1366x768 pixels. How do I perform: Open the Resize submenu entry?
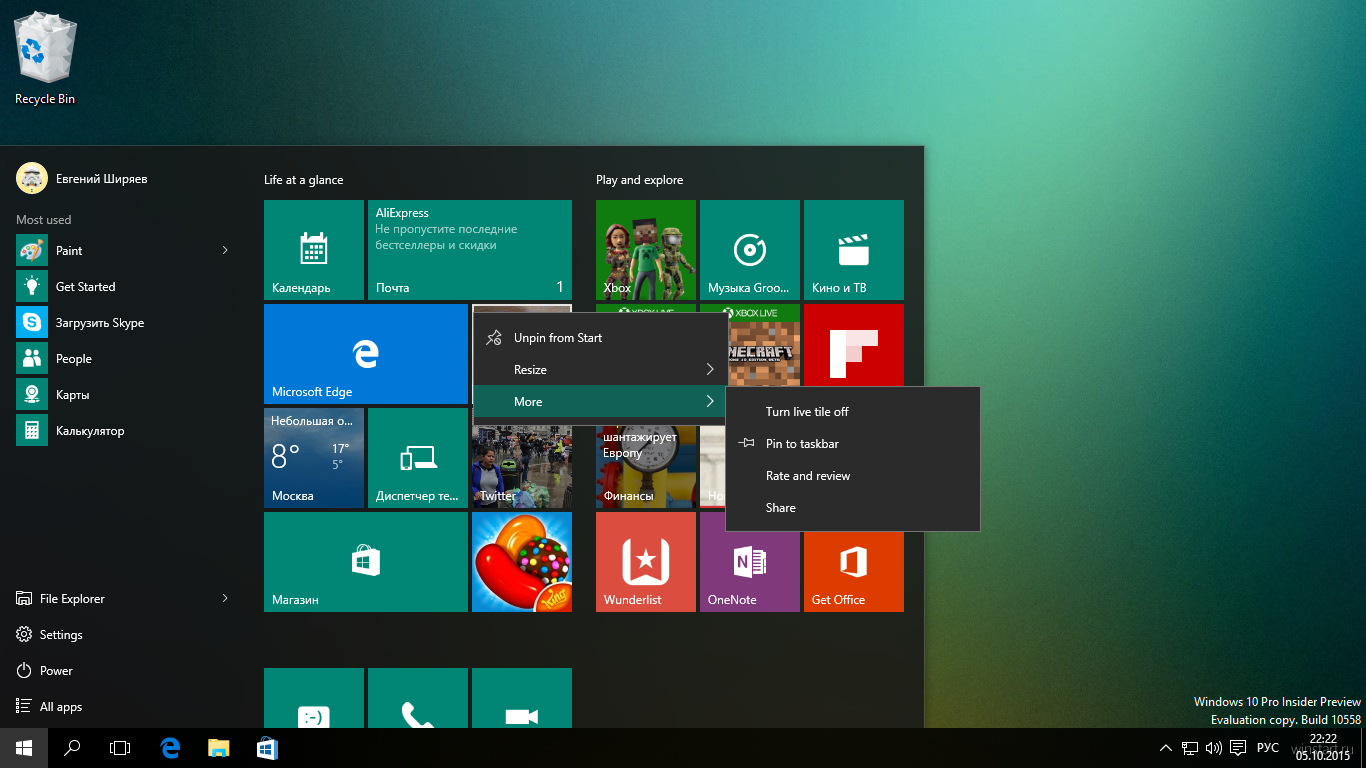coord(600,370)
